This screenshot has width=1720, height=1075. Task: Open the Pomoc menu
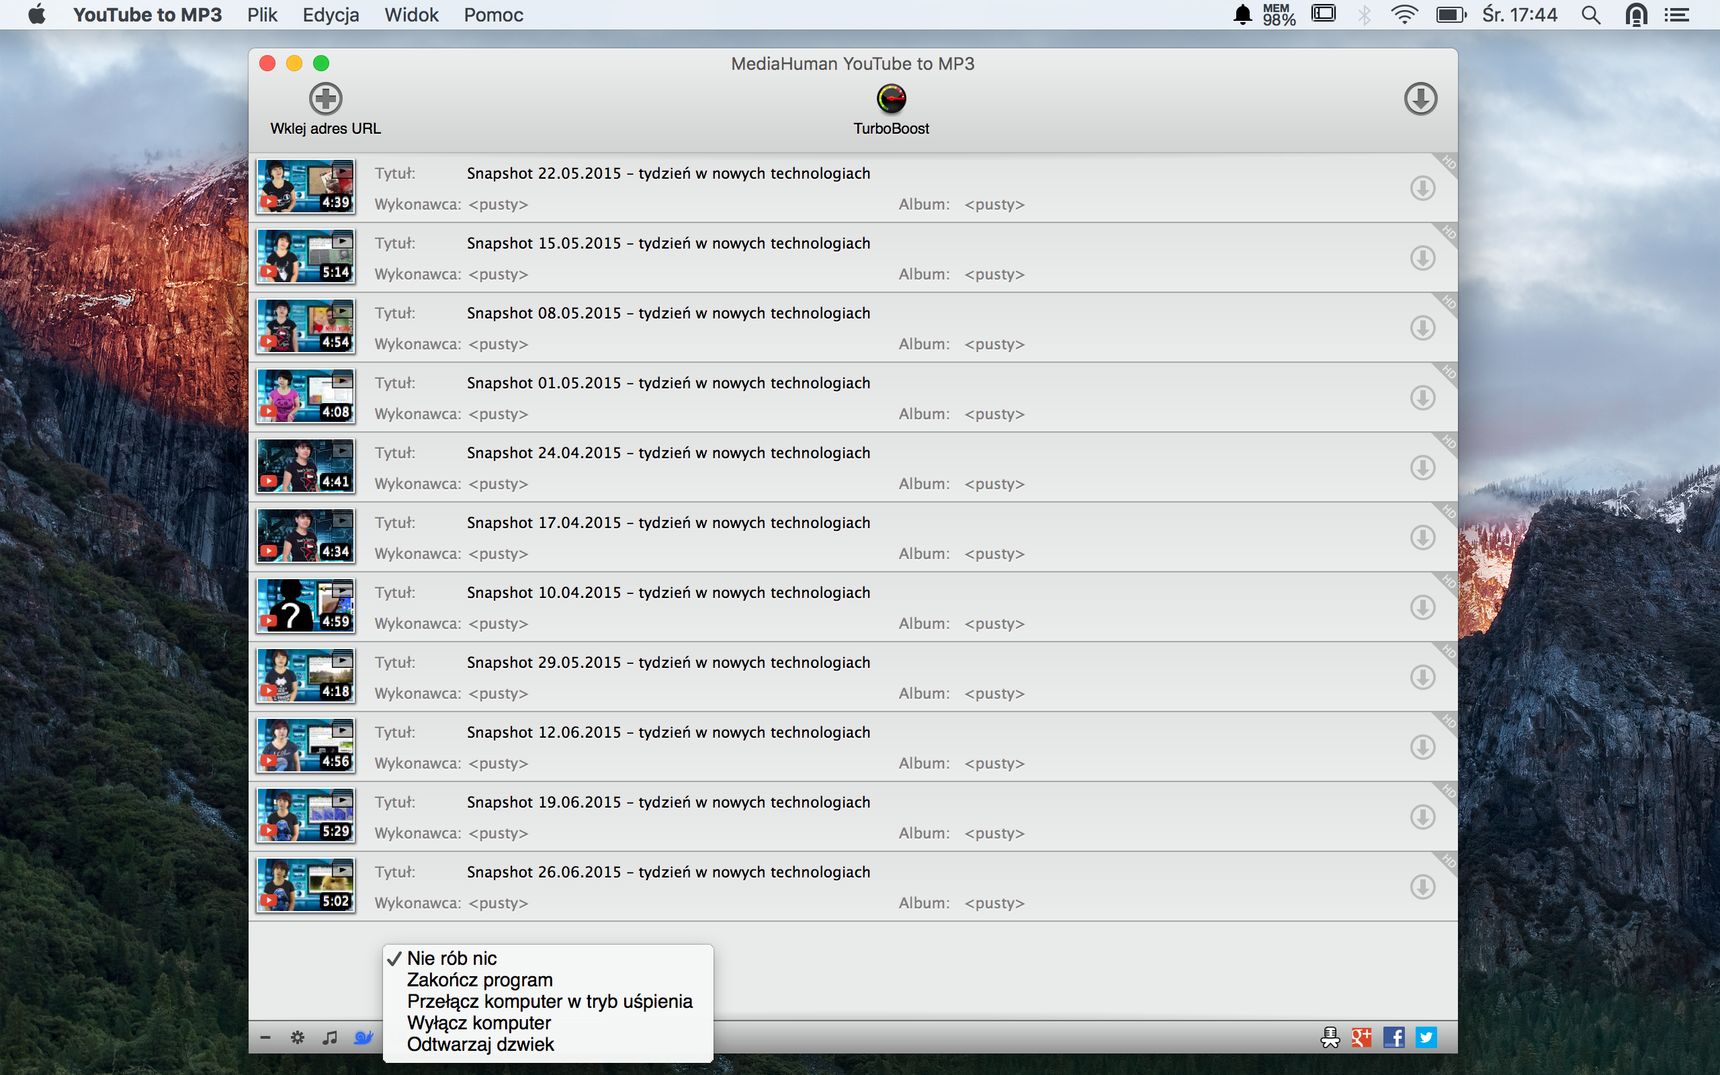[494, 15]
